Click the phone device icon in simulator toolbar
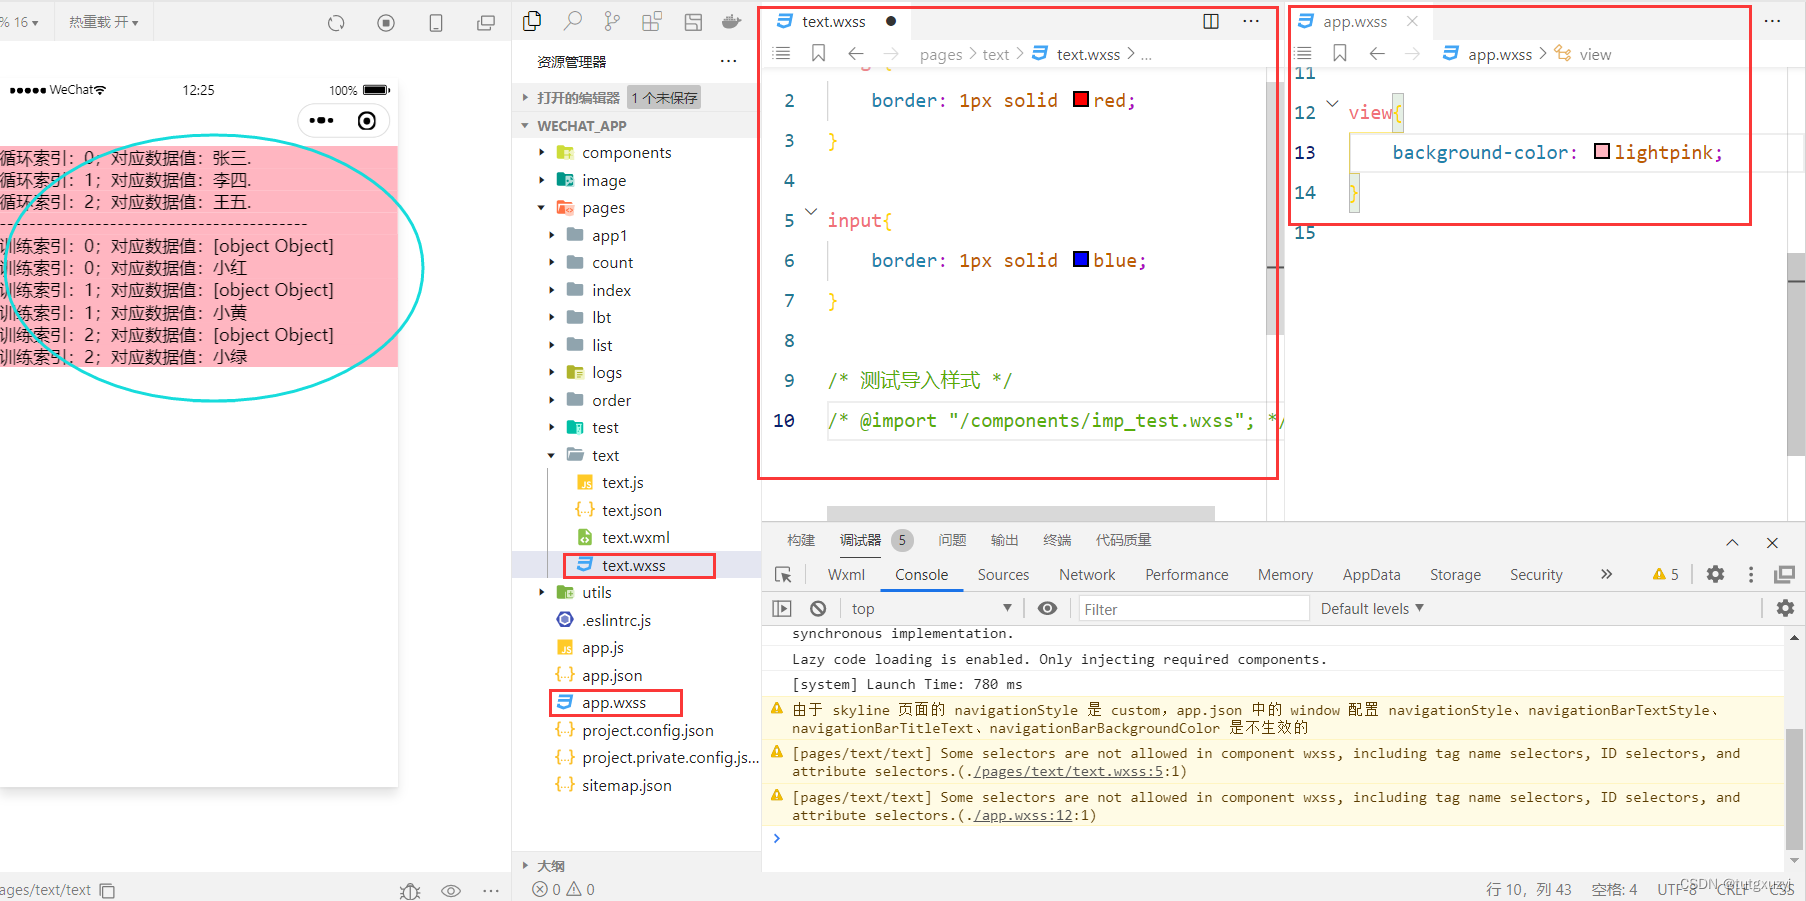Screen dimensions: 1806x901 click(x=436, y=23)
